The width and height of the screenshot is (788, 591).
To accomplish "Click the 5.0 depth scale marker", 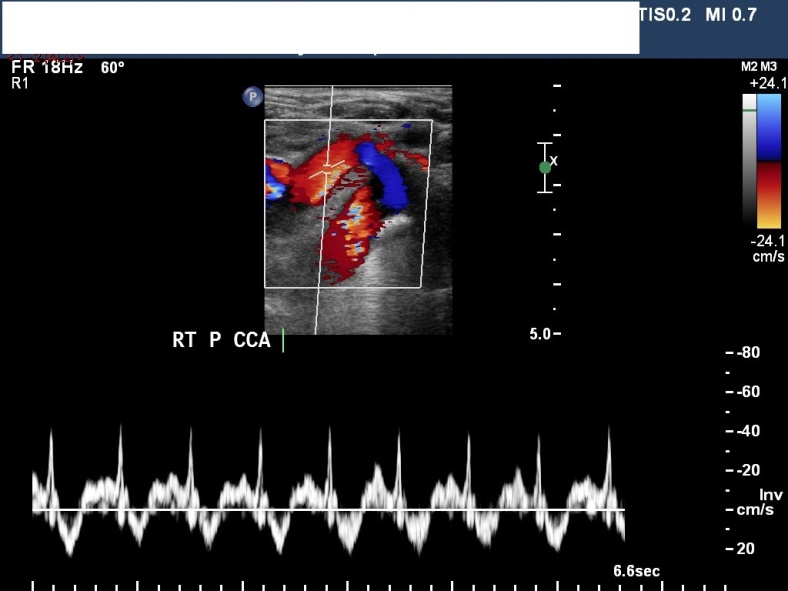I will [539, 333].
